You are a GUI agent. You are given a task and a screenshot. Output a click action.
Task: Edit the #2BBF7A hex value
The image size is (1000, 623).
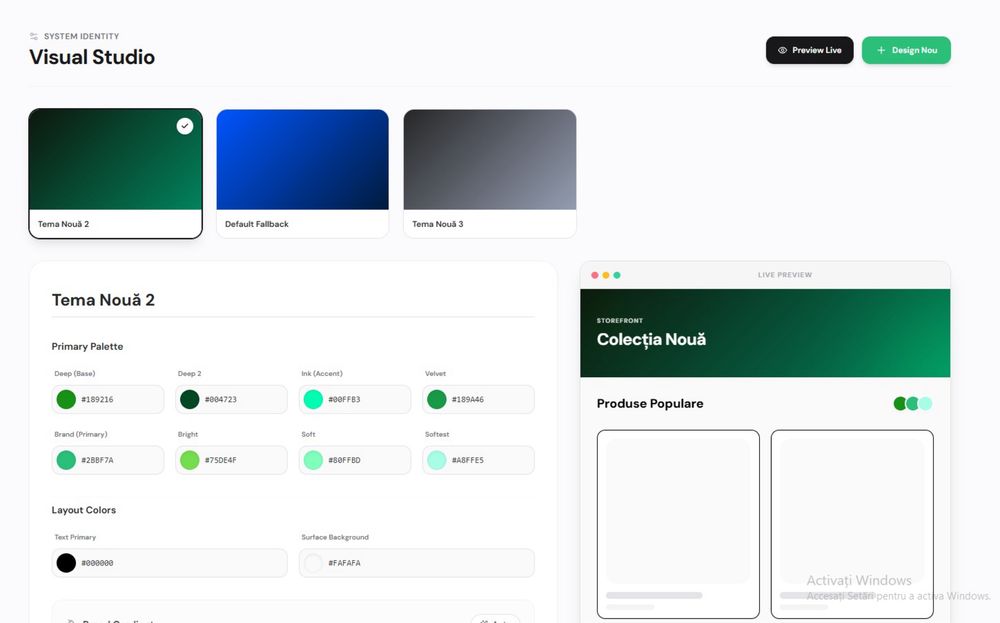[x=97, y=460]
